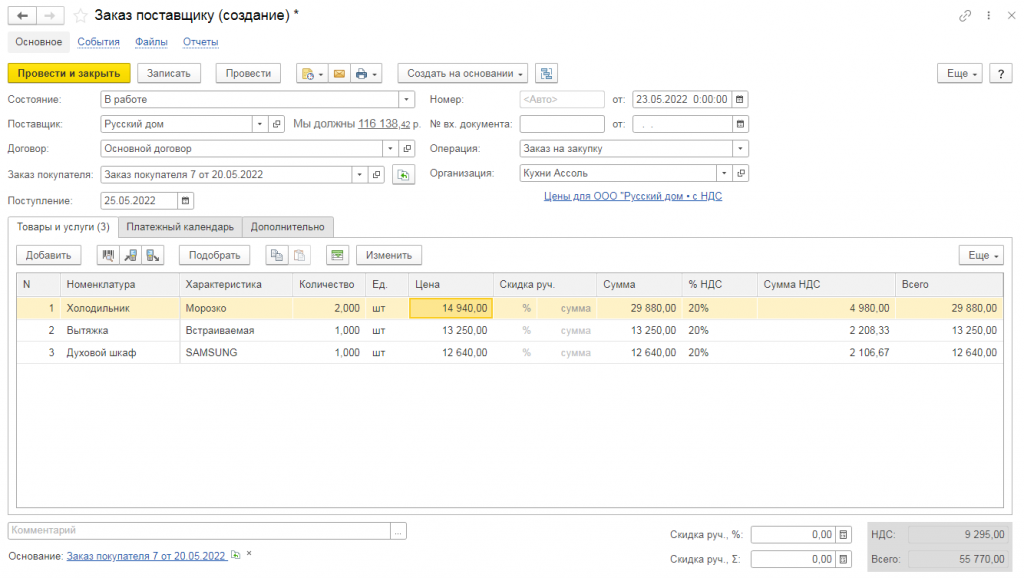Open the date calendar for the Номер field
1024x578 pixels.
740,99
